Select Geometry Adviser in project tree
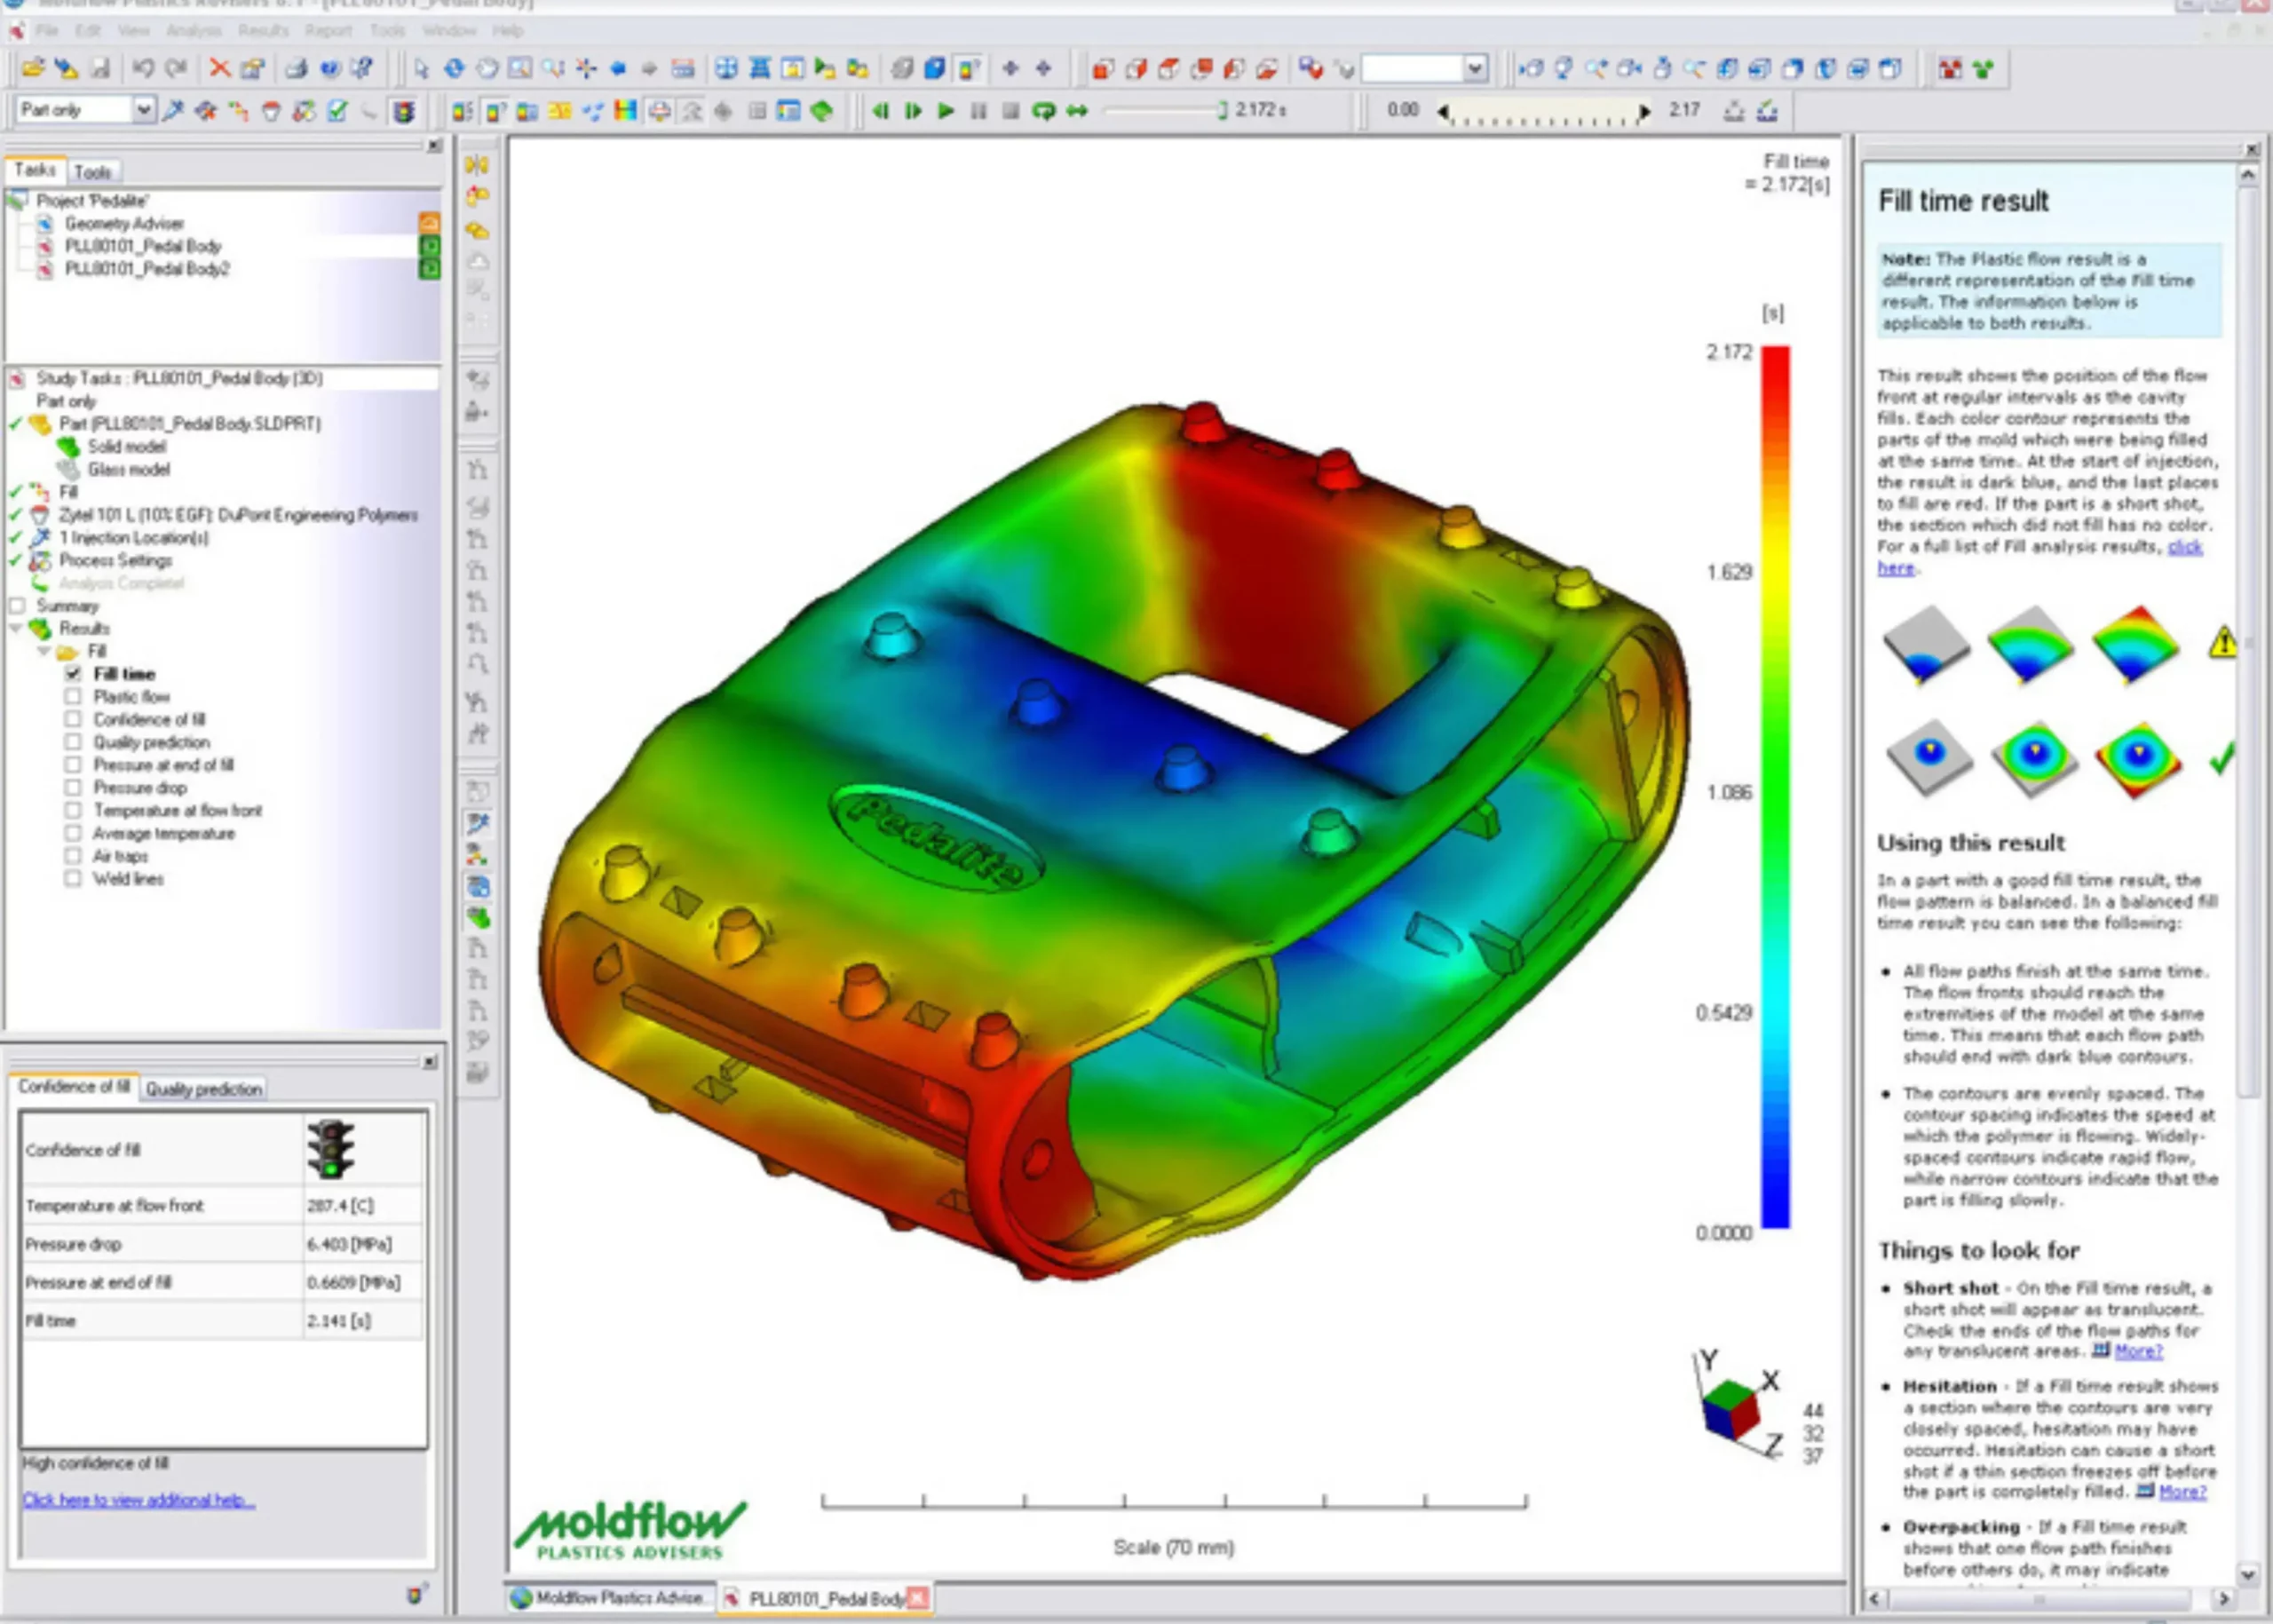Screen dimensions: 2273x1624 (x=124, y=223)
